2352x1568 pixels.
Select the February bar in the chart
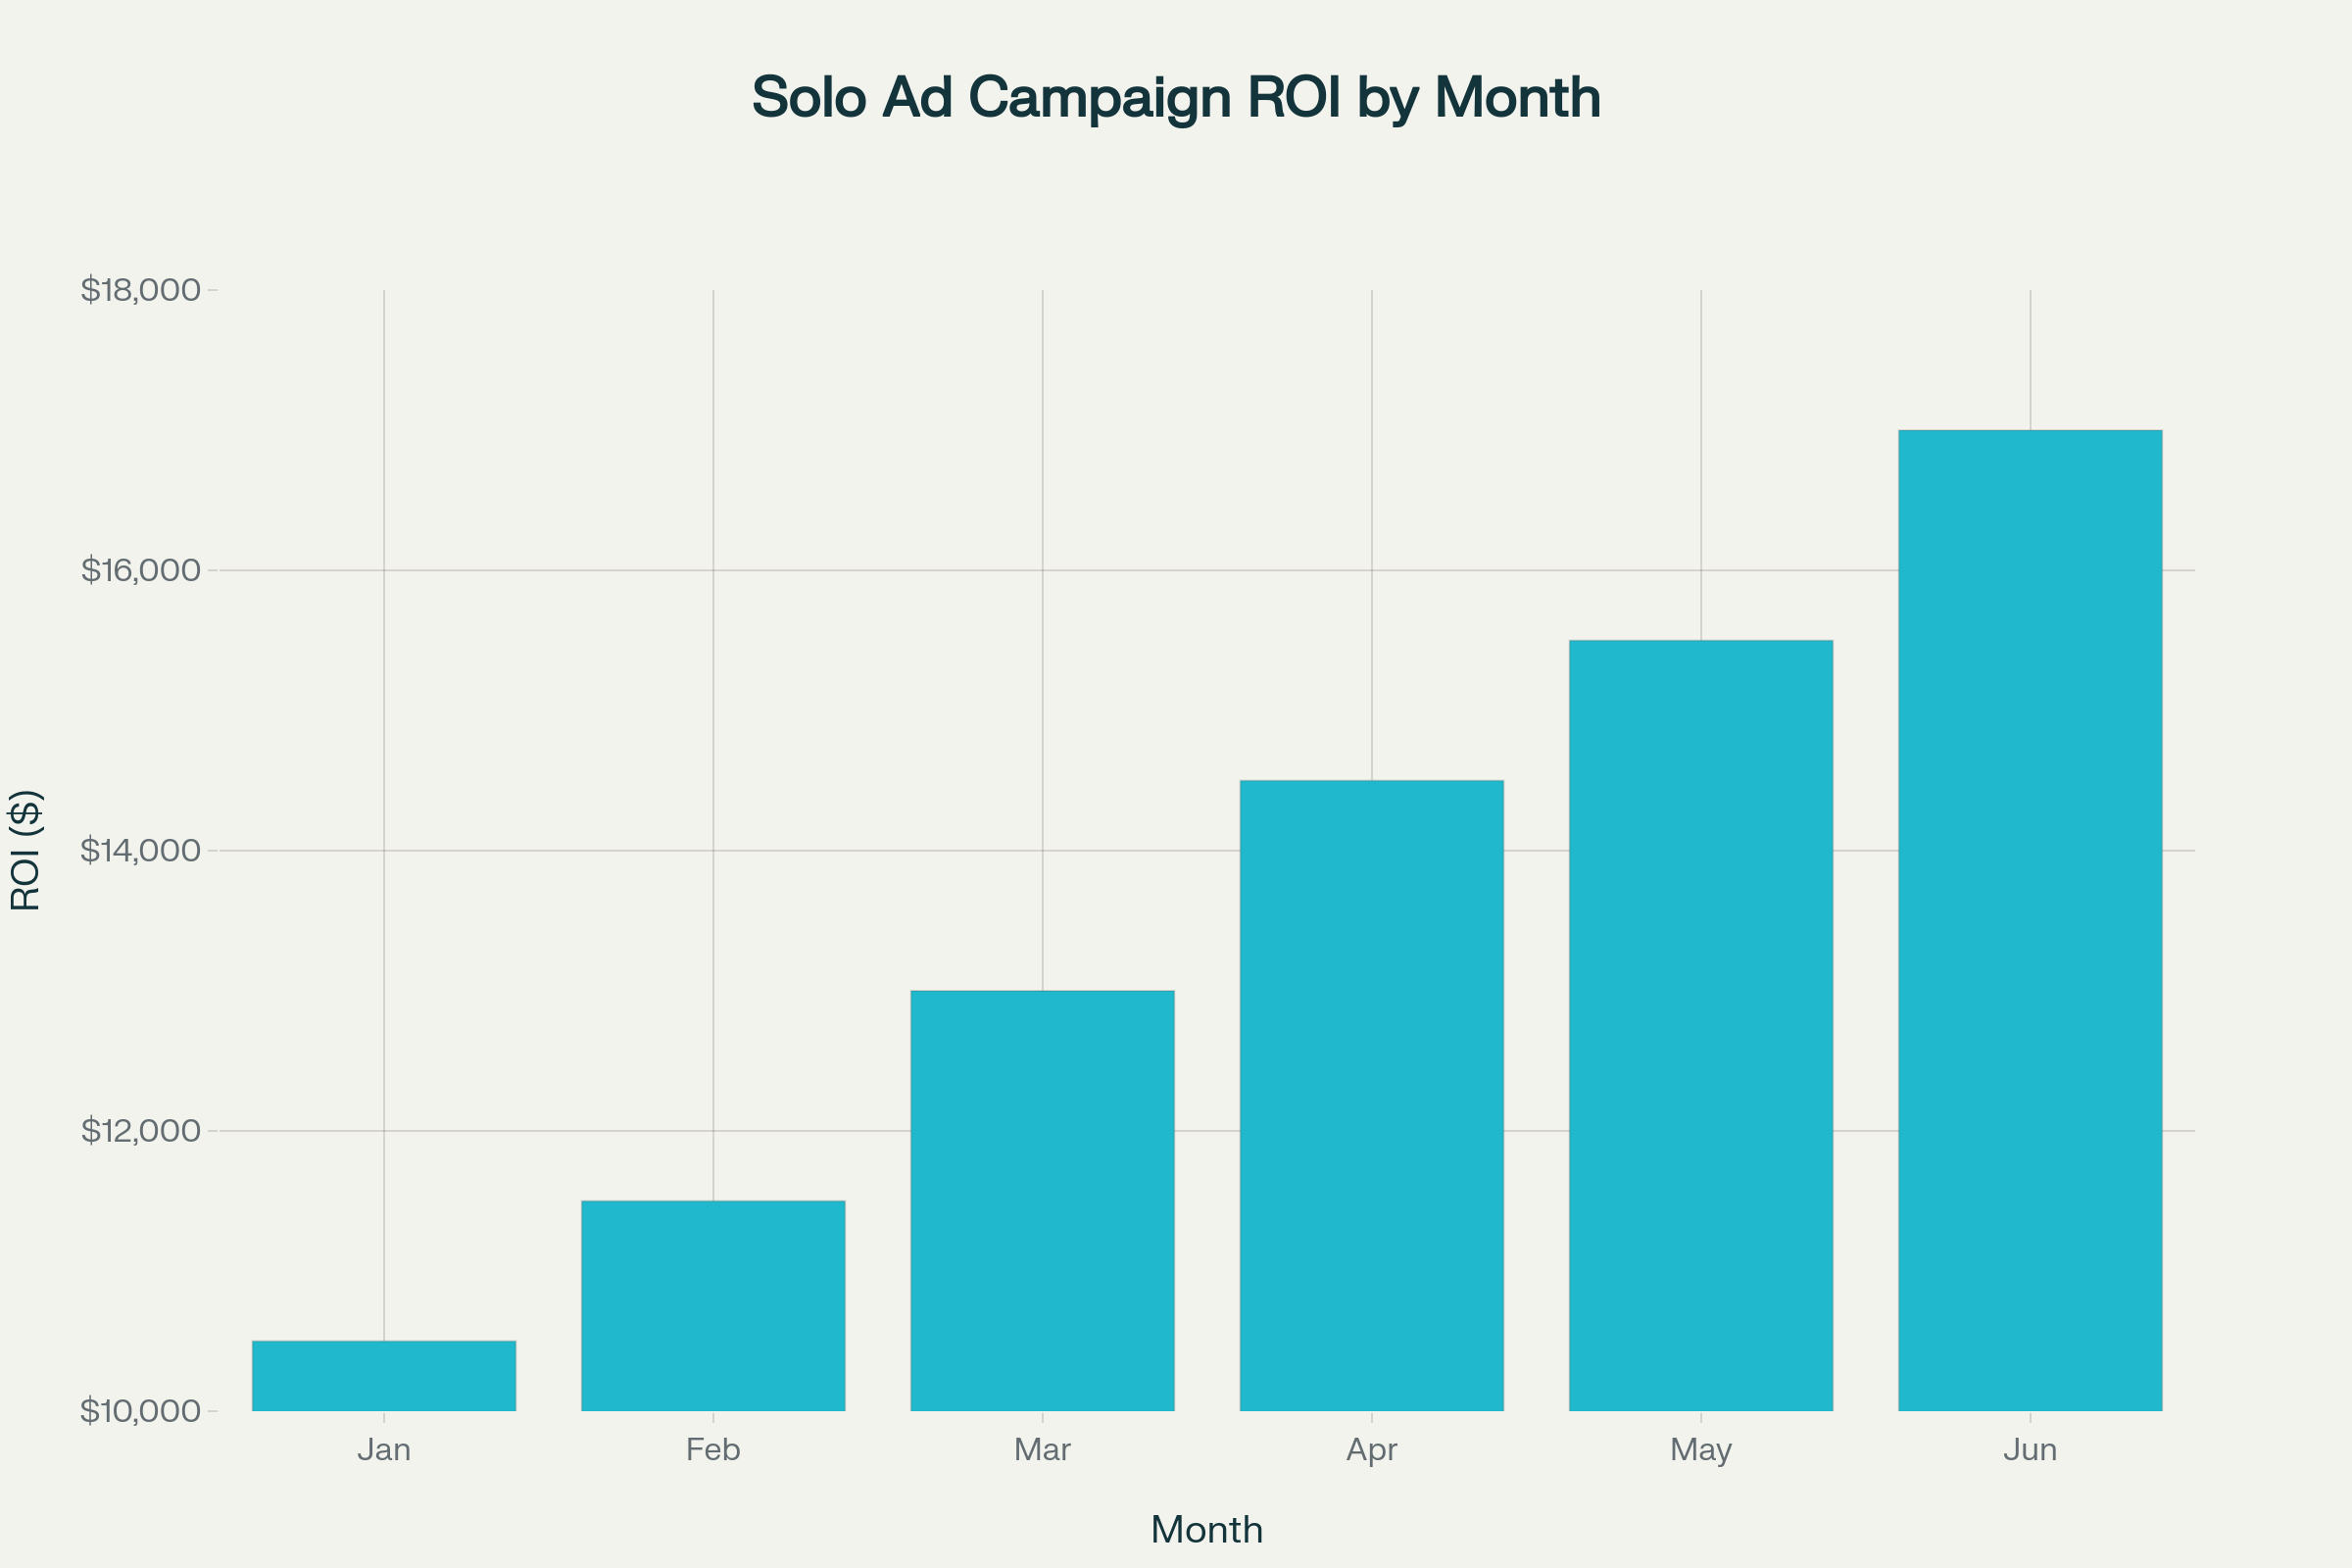tap(713, 1306)
